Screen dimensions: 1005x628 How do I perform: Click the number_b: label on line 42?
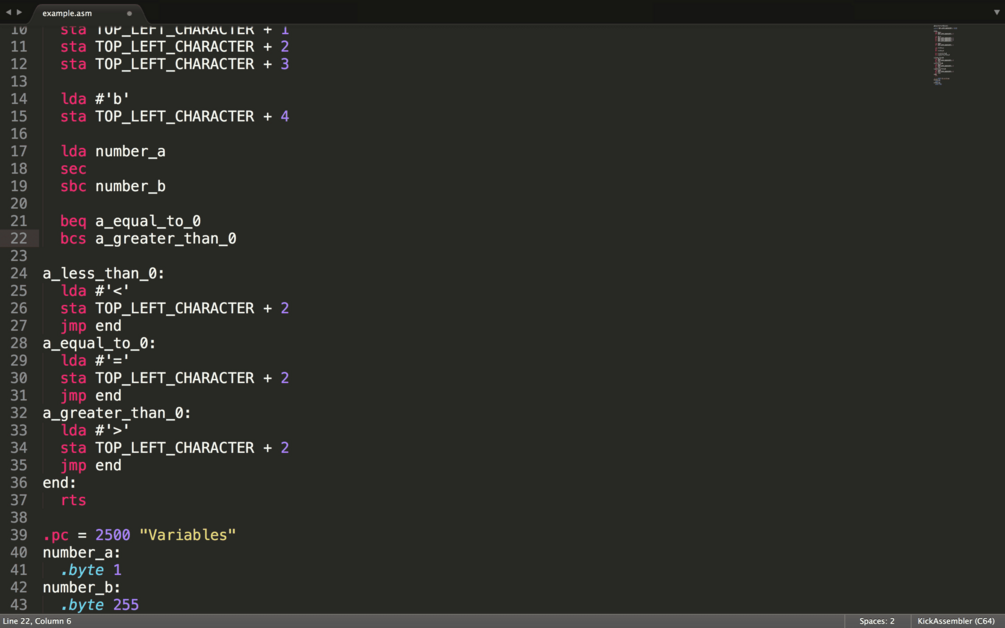(81, 588)
